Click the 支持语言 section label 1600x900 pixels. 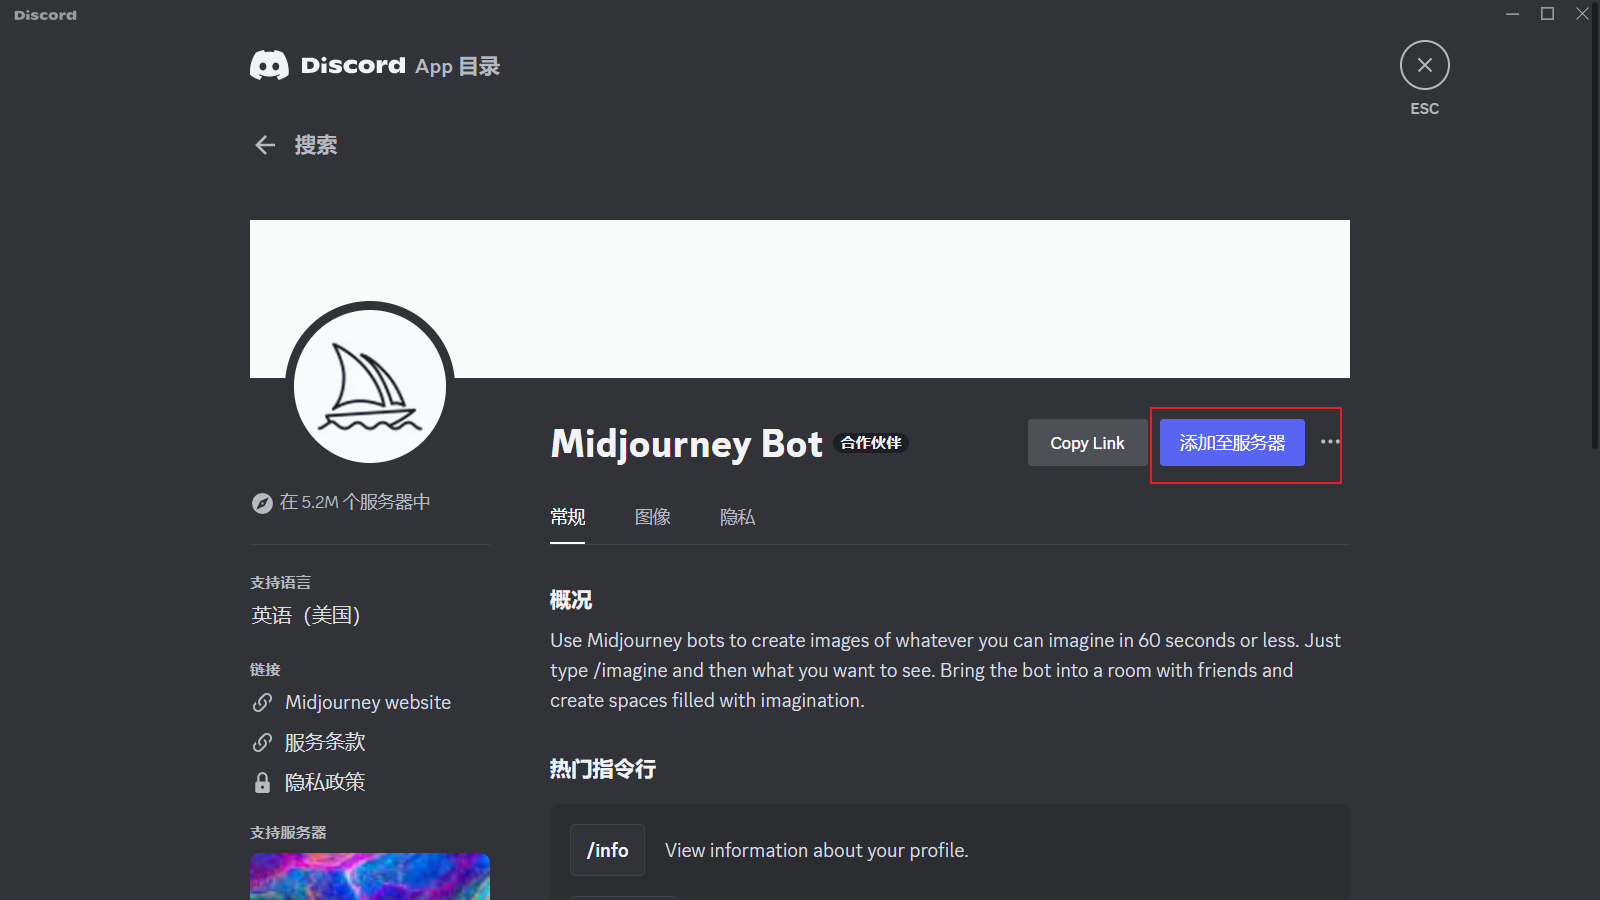click(x=280, y=582)
